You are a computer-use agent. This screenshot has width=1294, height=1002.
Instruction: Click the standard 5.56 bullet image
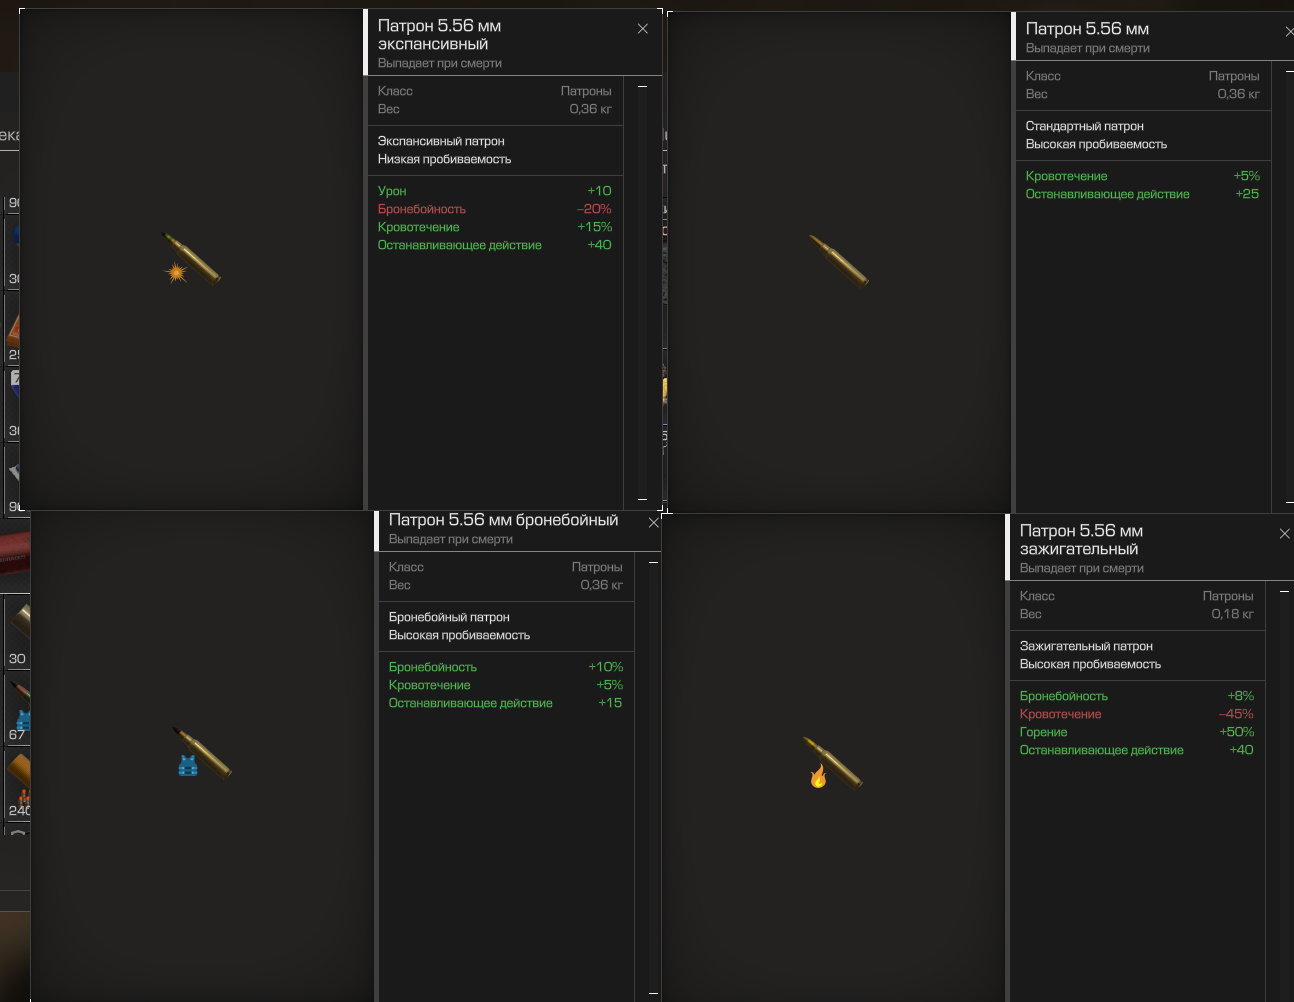(838, 260)
